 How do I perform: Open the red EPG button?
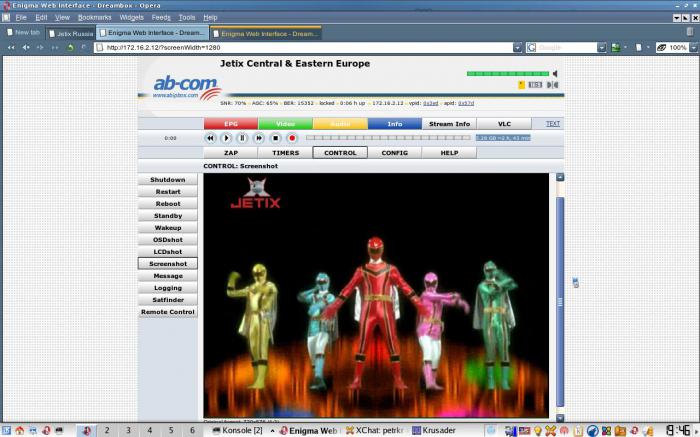(x=231, y=124)
